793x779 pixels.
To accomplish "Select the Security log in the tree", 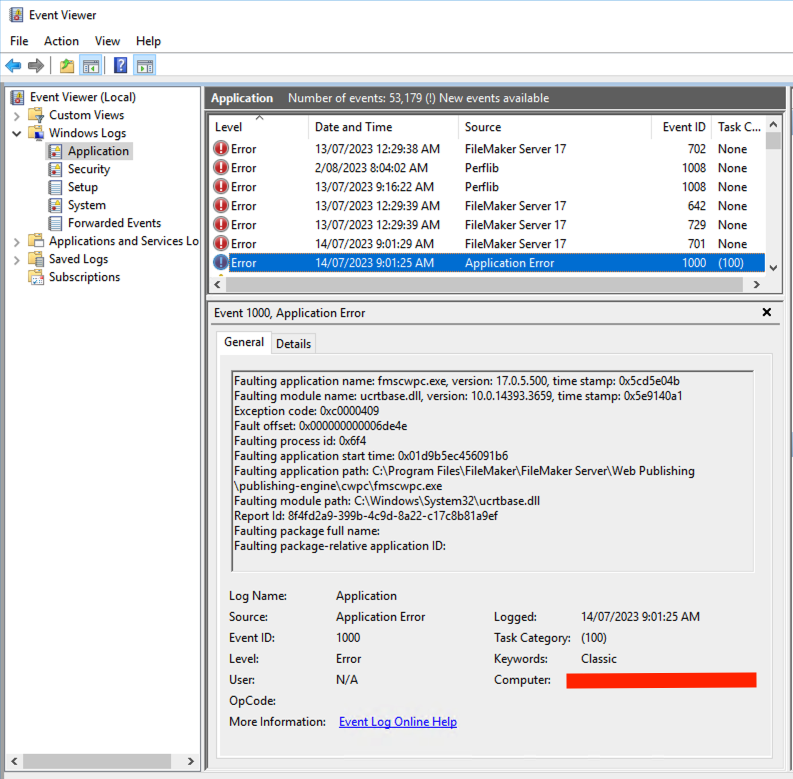I will pyautogui.click(x=88, y=169).
